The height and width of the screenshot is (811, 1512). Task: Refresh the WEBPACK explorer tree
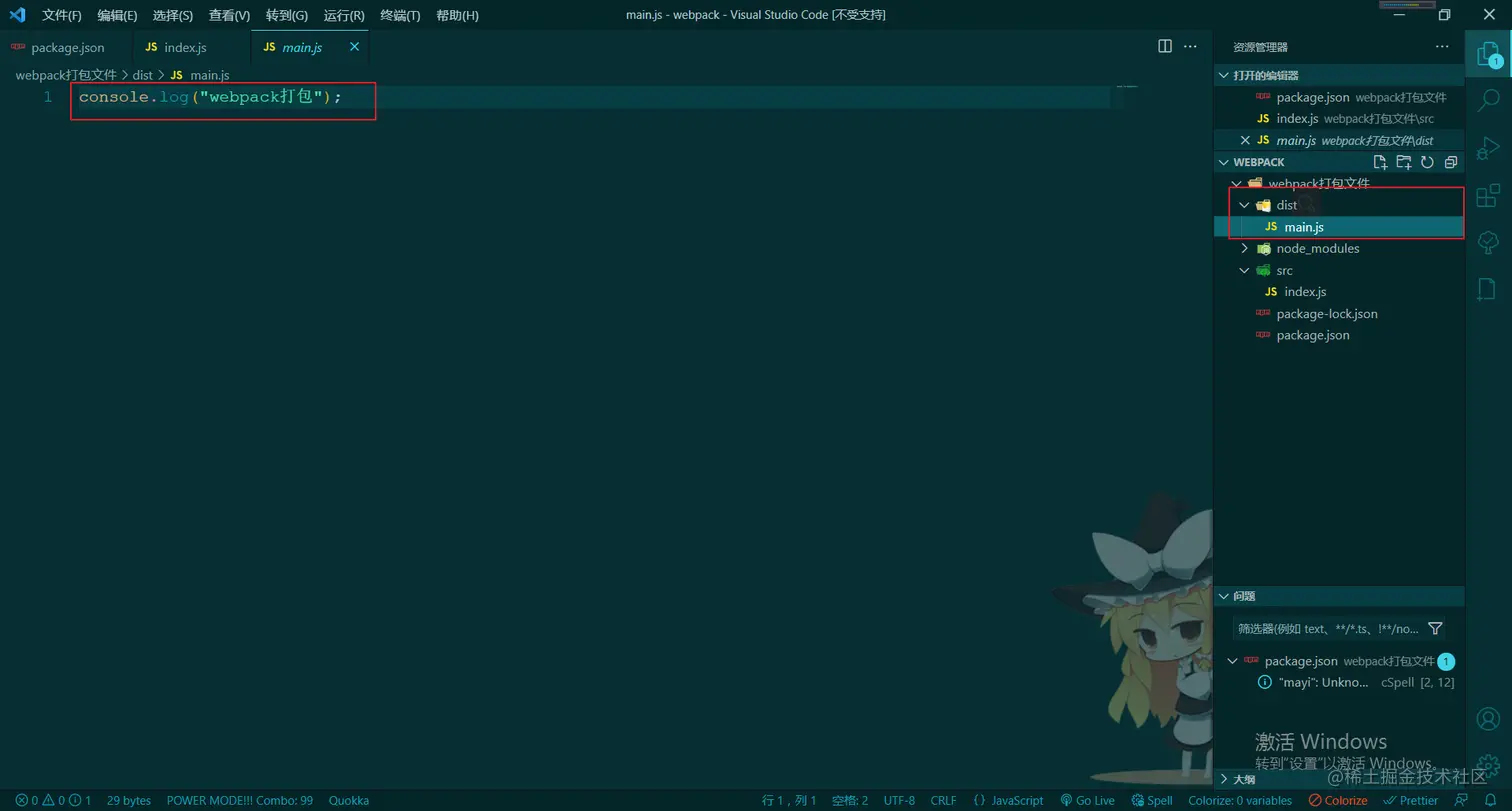point(1427,162)
